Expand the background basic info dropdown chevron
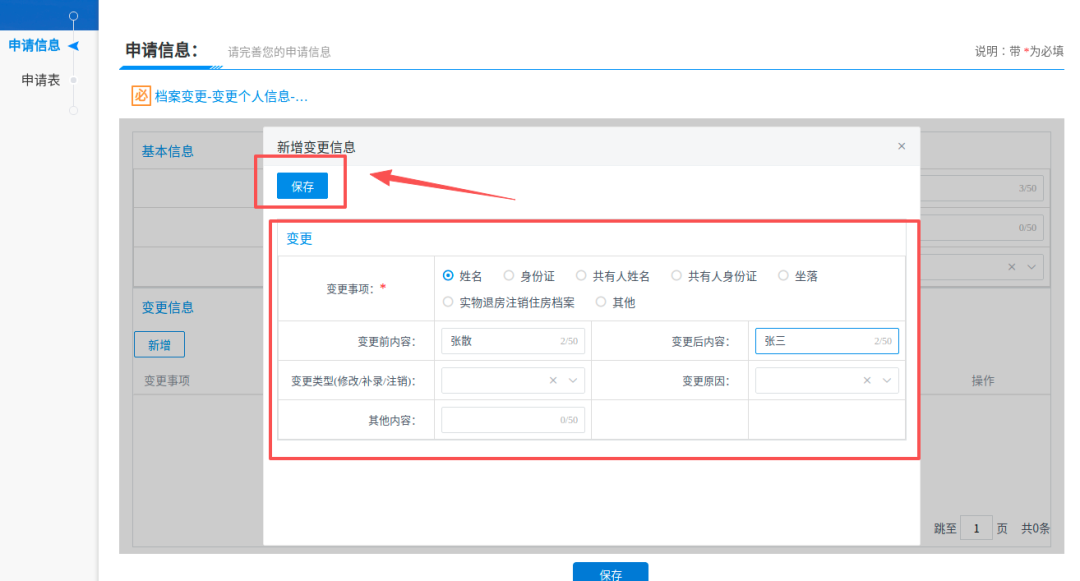 pos(1032,267)
